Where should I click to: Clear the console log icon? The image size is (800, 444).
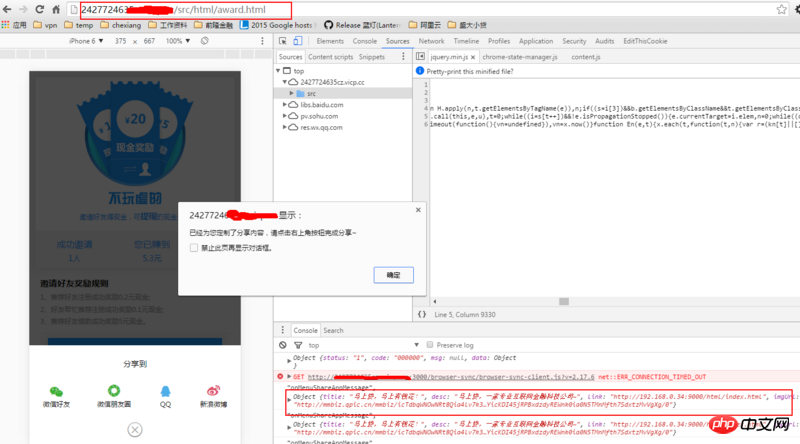283,345
